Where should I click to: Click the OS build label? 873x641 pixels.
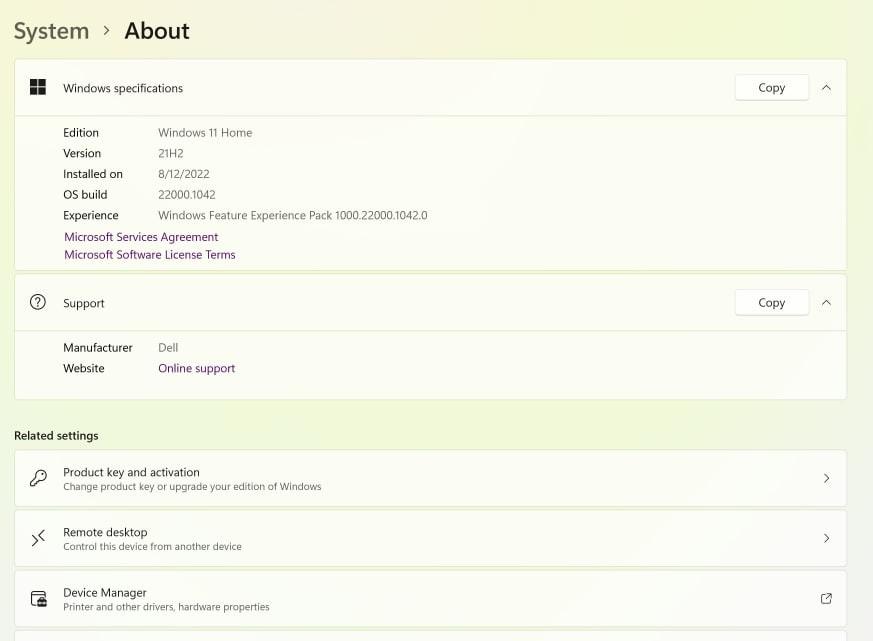(x=85, y=194)
